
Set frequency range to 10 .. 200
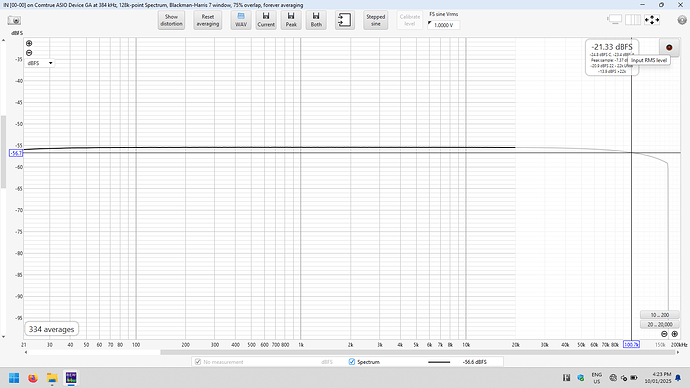coord(660,315)
